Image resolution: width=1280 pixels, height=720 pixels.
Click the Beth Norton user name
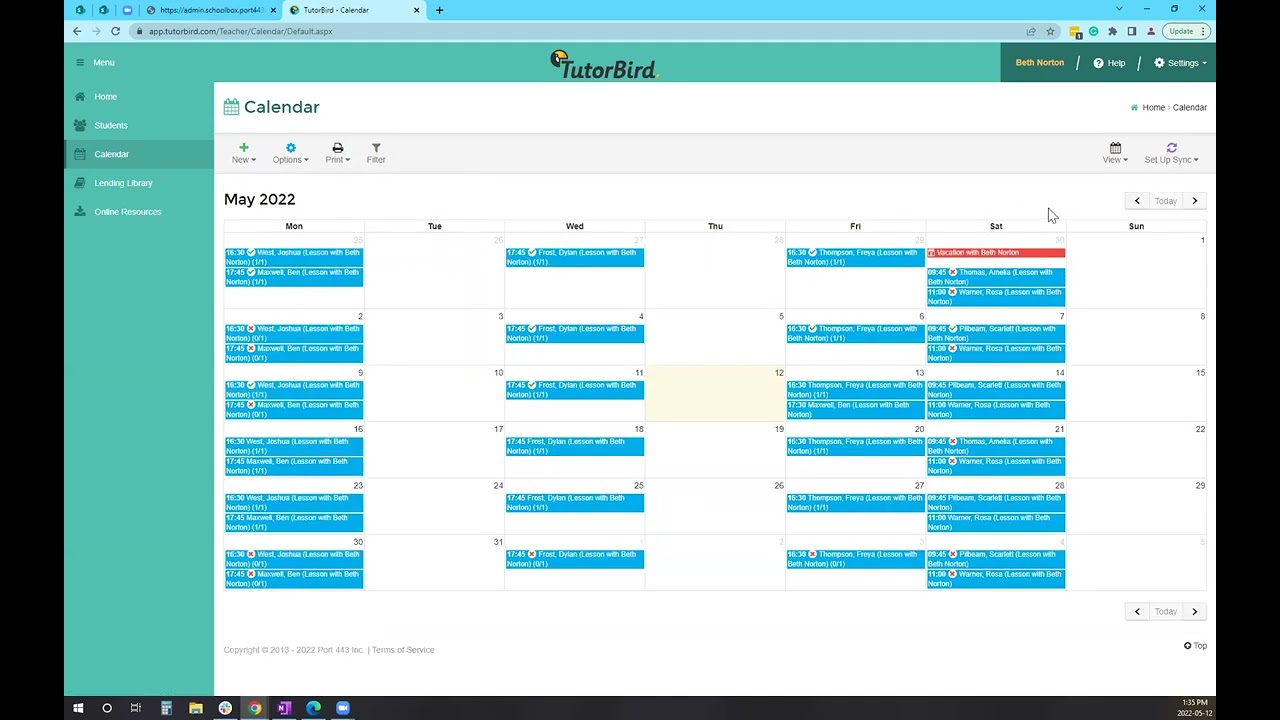pyautogui.click(x=1040, y=63)
